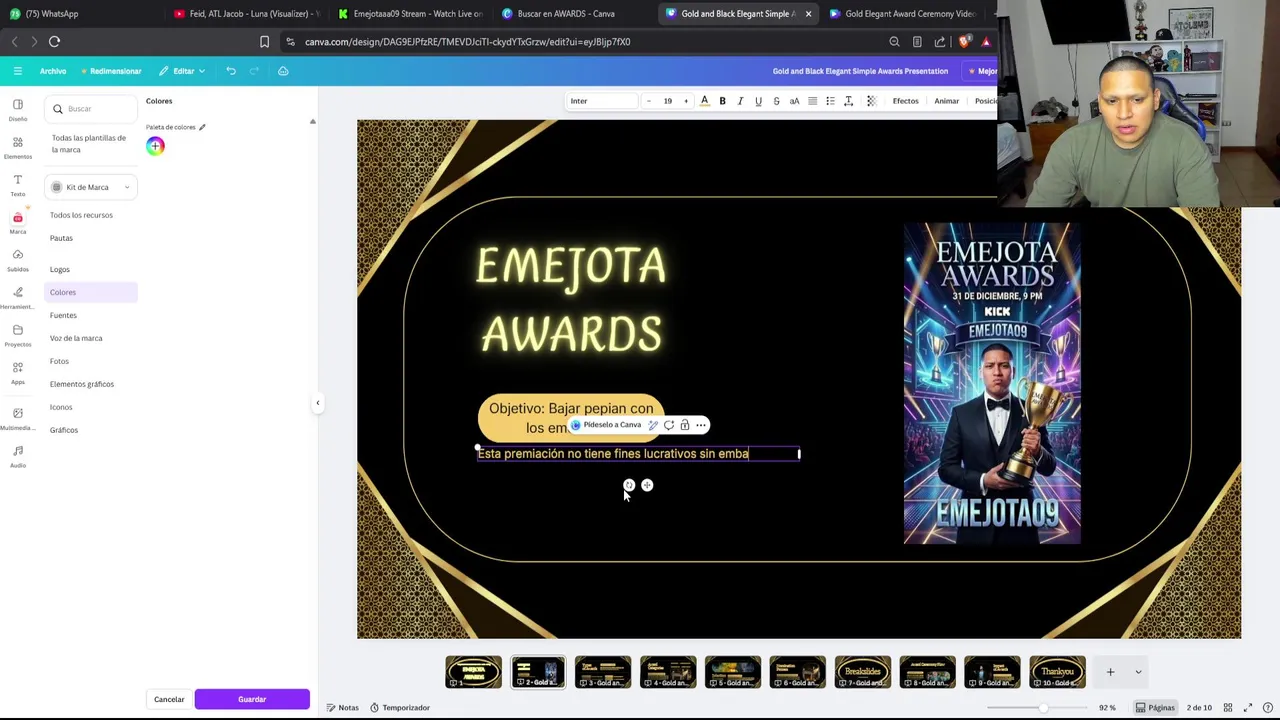Image resolution: width=1280 pixels, height=720 pixels.
Task: Open the Diseño sidebar panel
Action: tap(17, 109)
